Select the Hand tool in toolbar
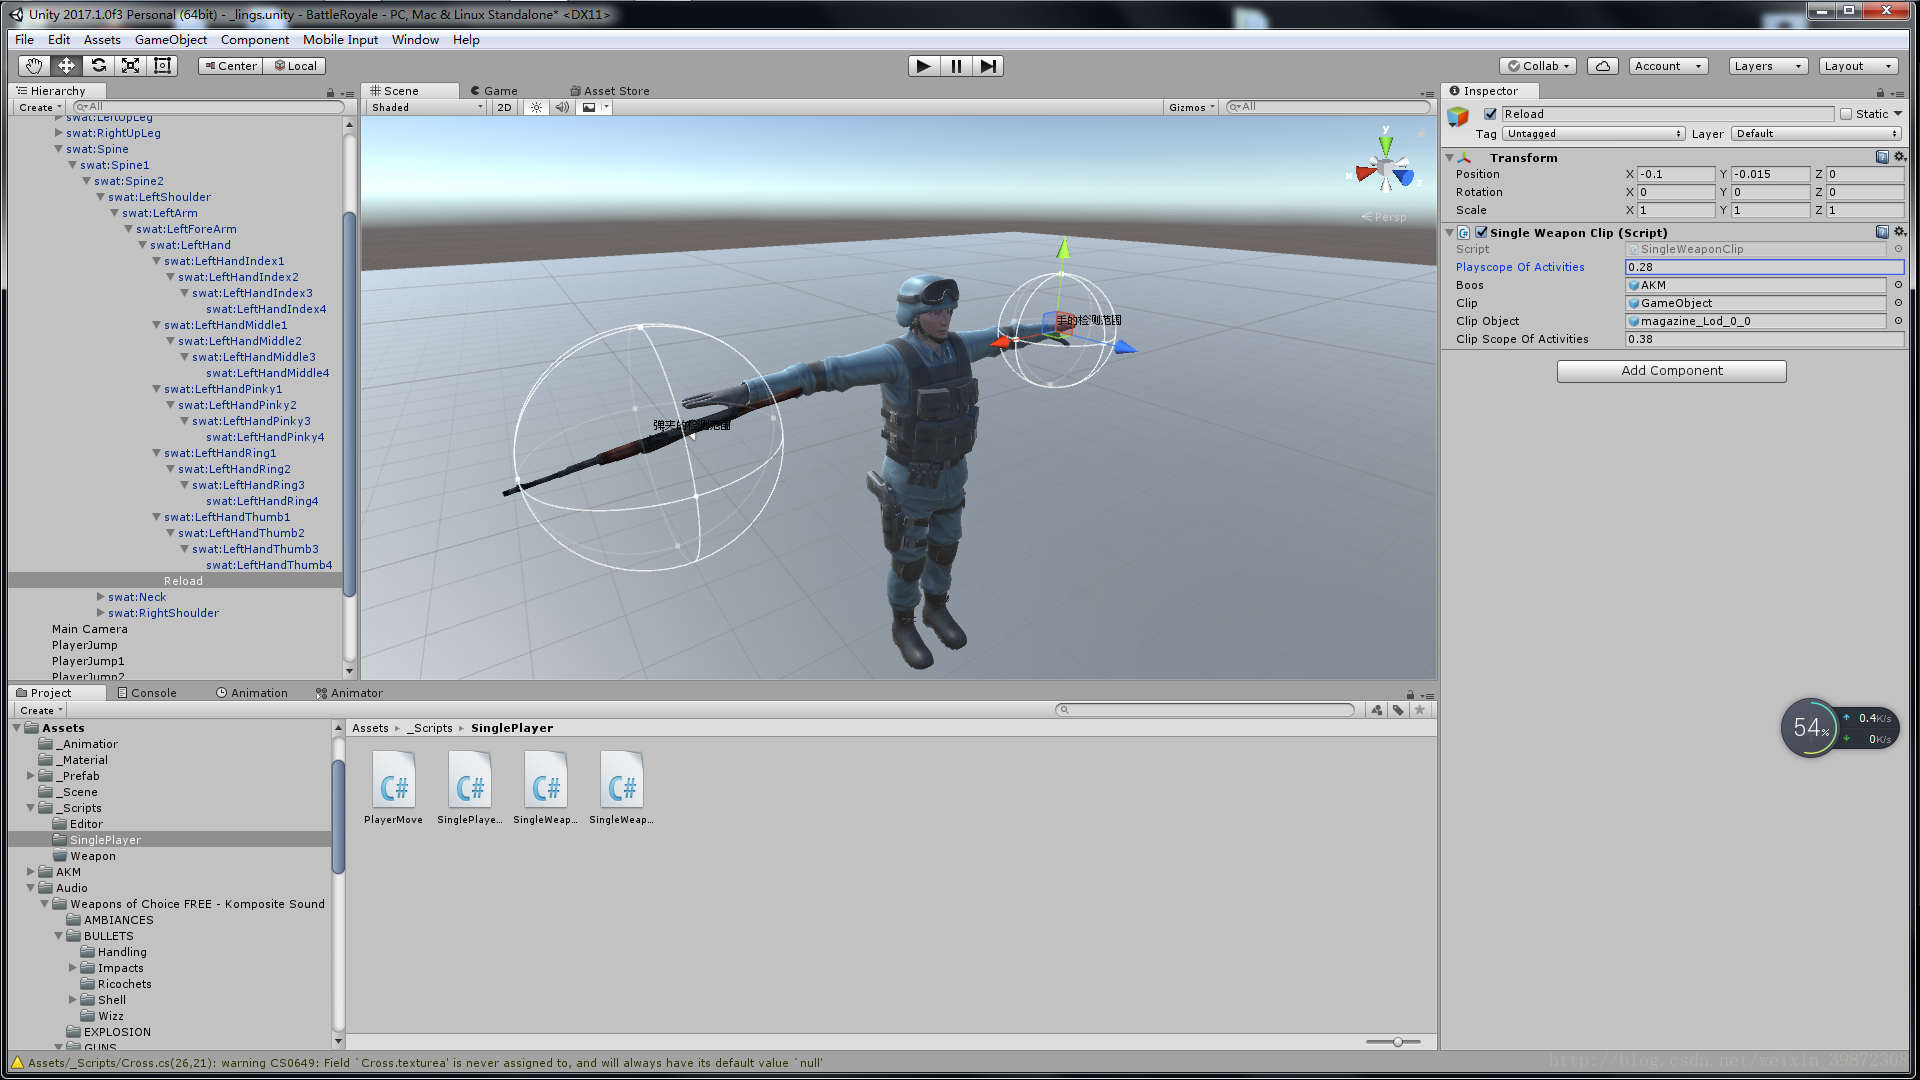The image size is (1920, 1080). [34, 66]
